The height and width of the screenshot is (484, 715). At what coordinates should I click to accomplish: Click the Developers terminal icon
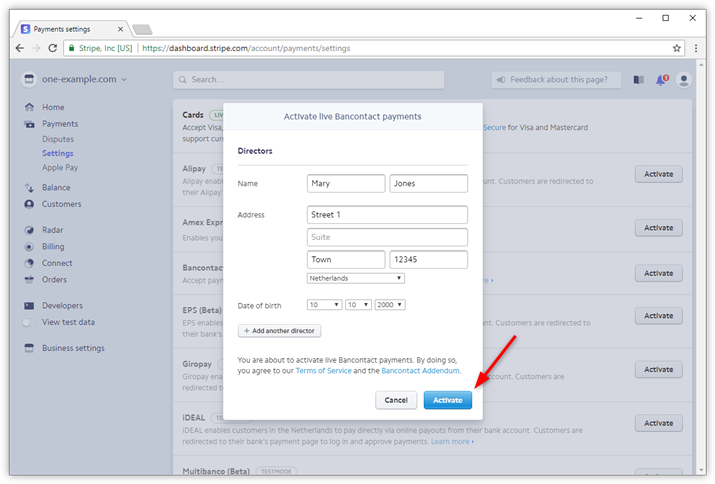click(29, 306)
